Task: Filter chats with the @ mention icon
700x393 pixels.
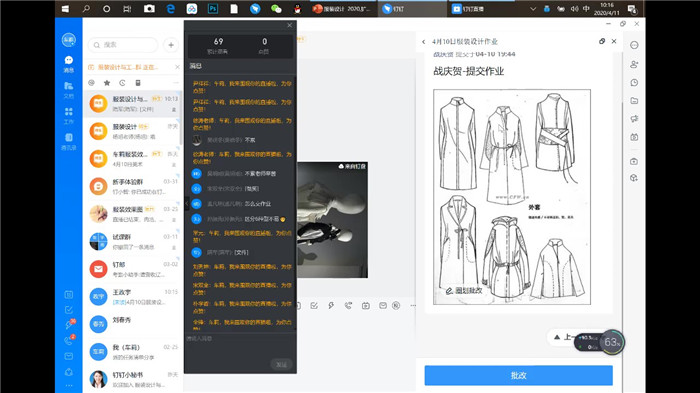Action: pos(92,83)
